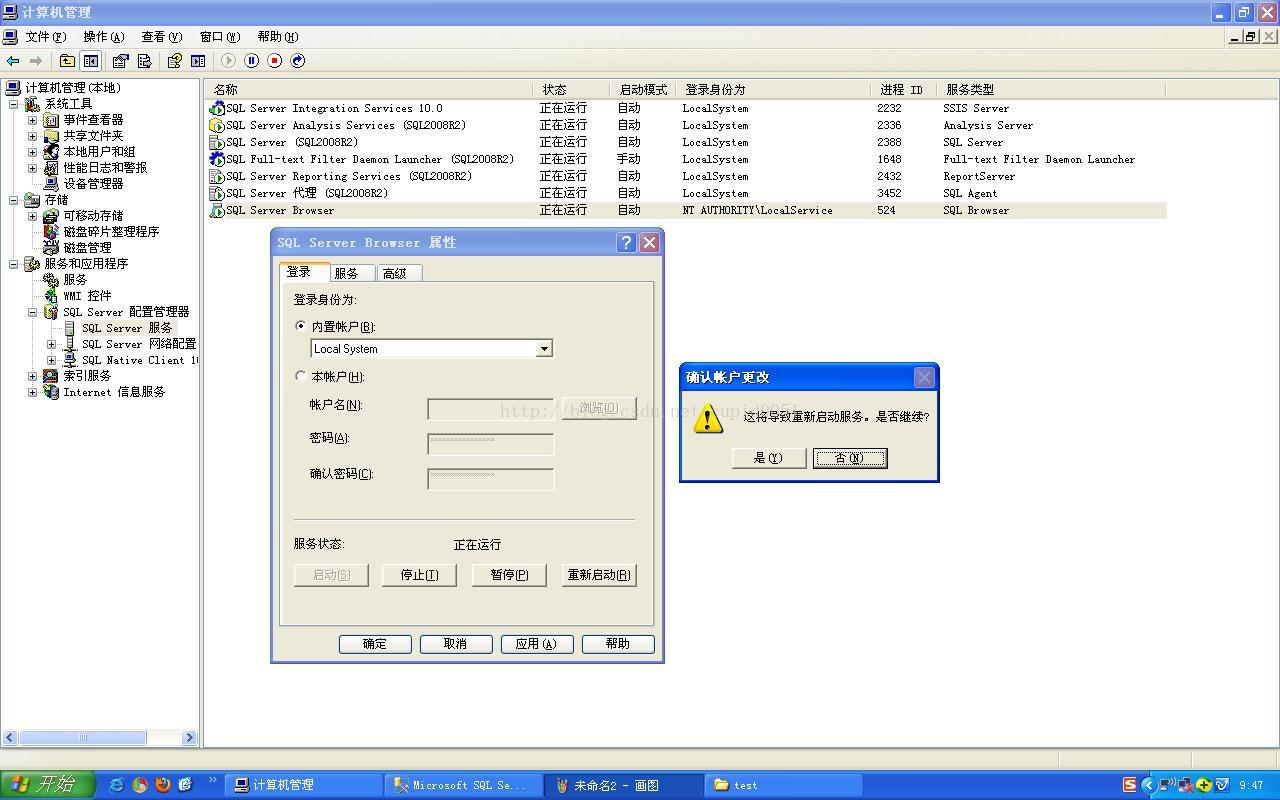
Task: Click 是(Y) to confirm service restart
Action: pos(768,458)
